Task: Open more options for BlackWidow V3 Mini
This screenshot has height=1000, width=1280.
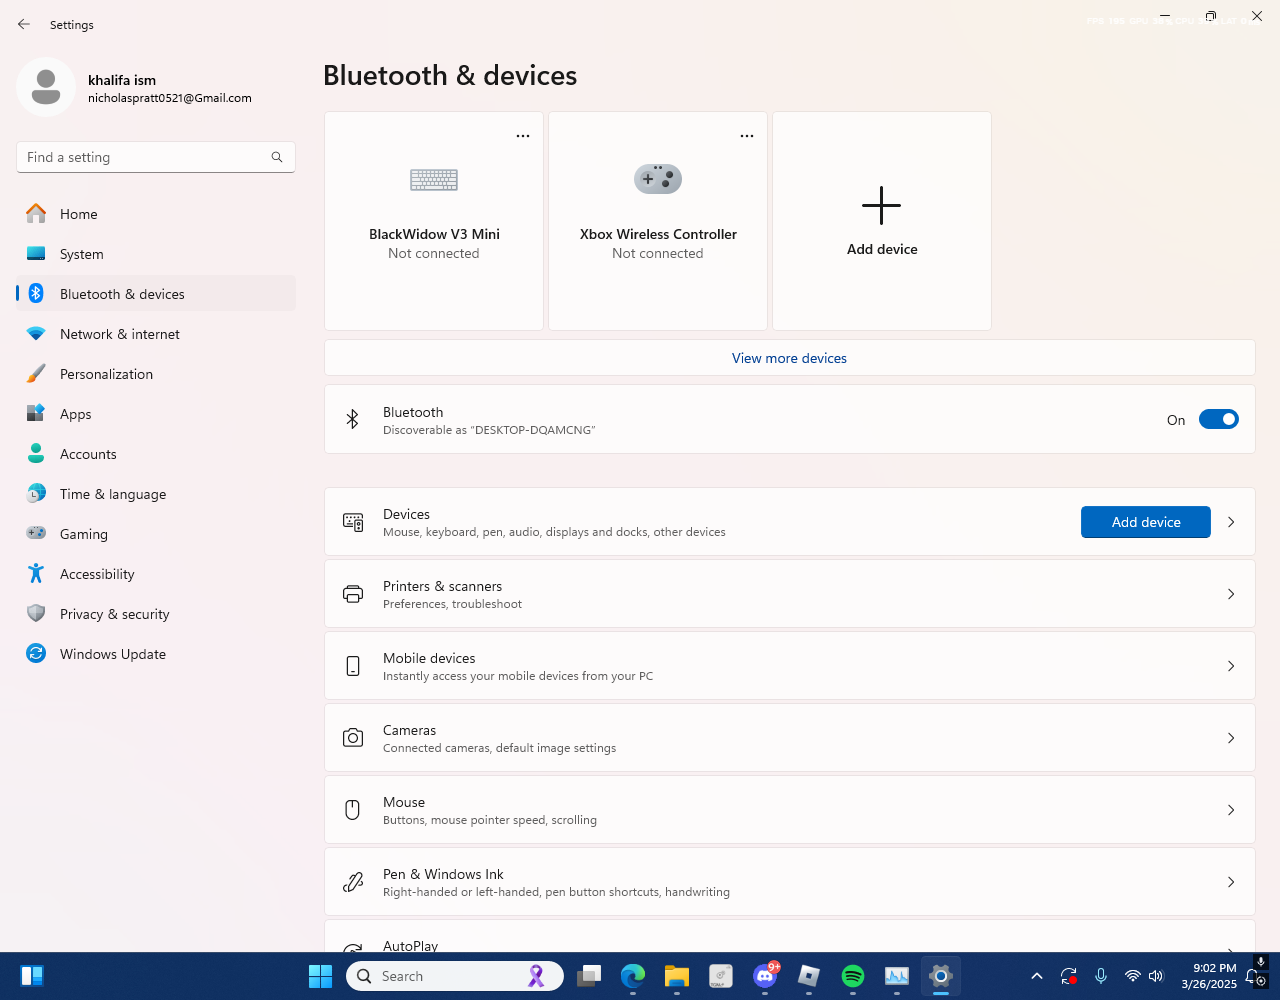Action: tap(523, 136)
